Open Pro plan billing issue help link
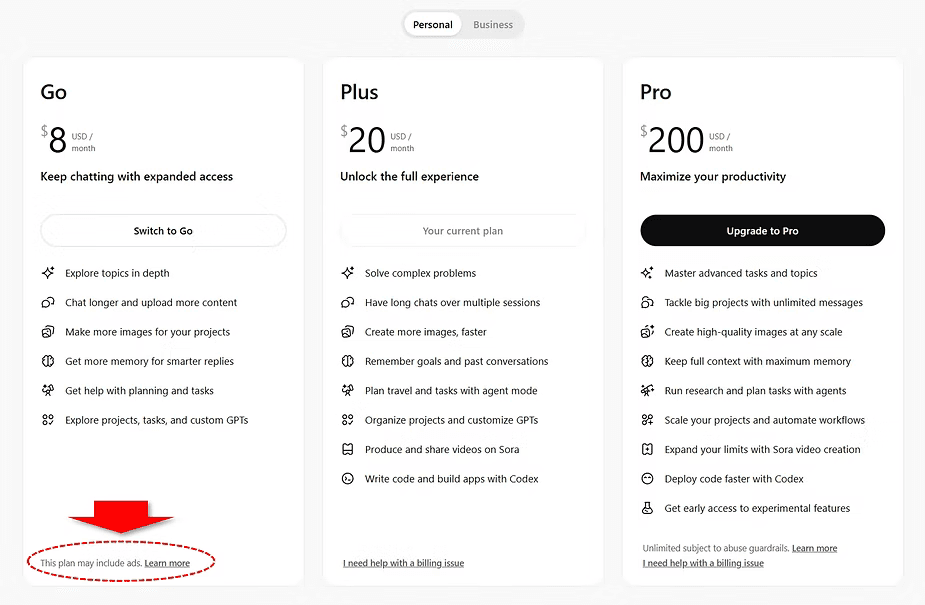Image resolution: width=925 pixels, height=605 pixels. coord(703,563)
